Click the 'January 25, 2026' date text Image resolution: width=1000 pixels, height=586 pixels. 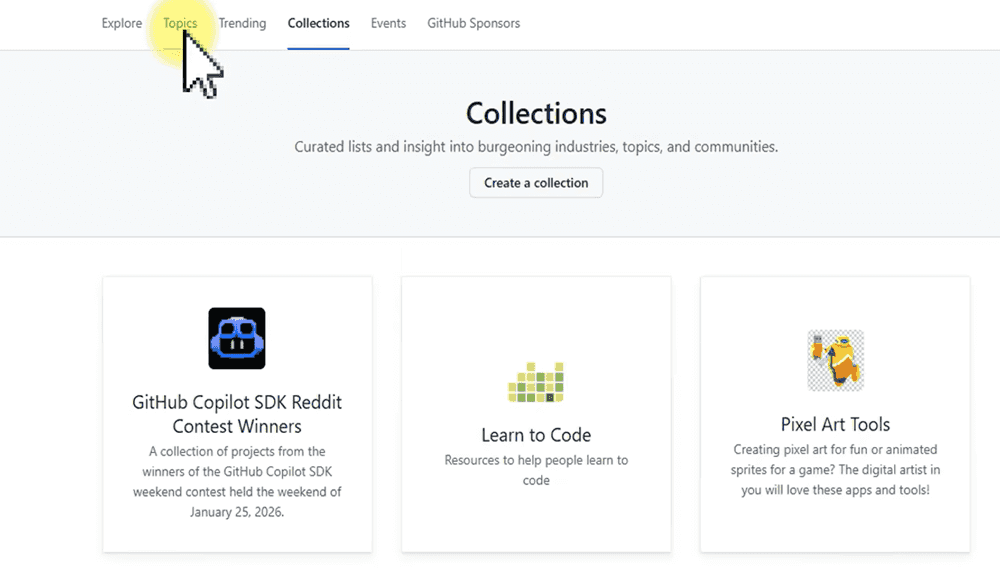[237, 511]
